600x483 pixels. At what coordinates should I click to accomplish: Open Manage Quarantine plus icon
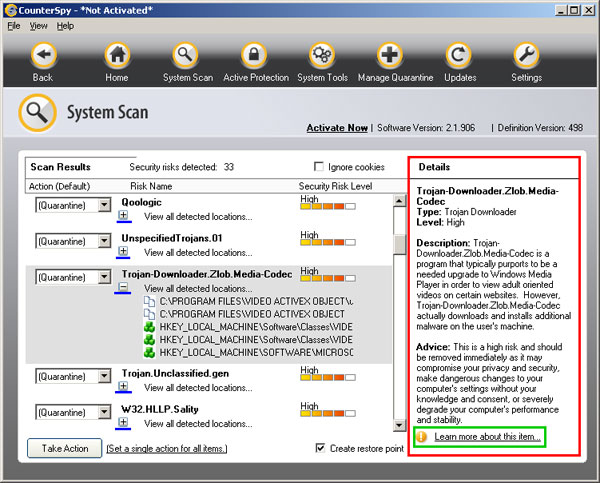390,55
